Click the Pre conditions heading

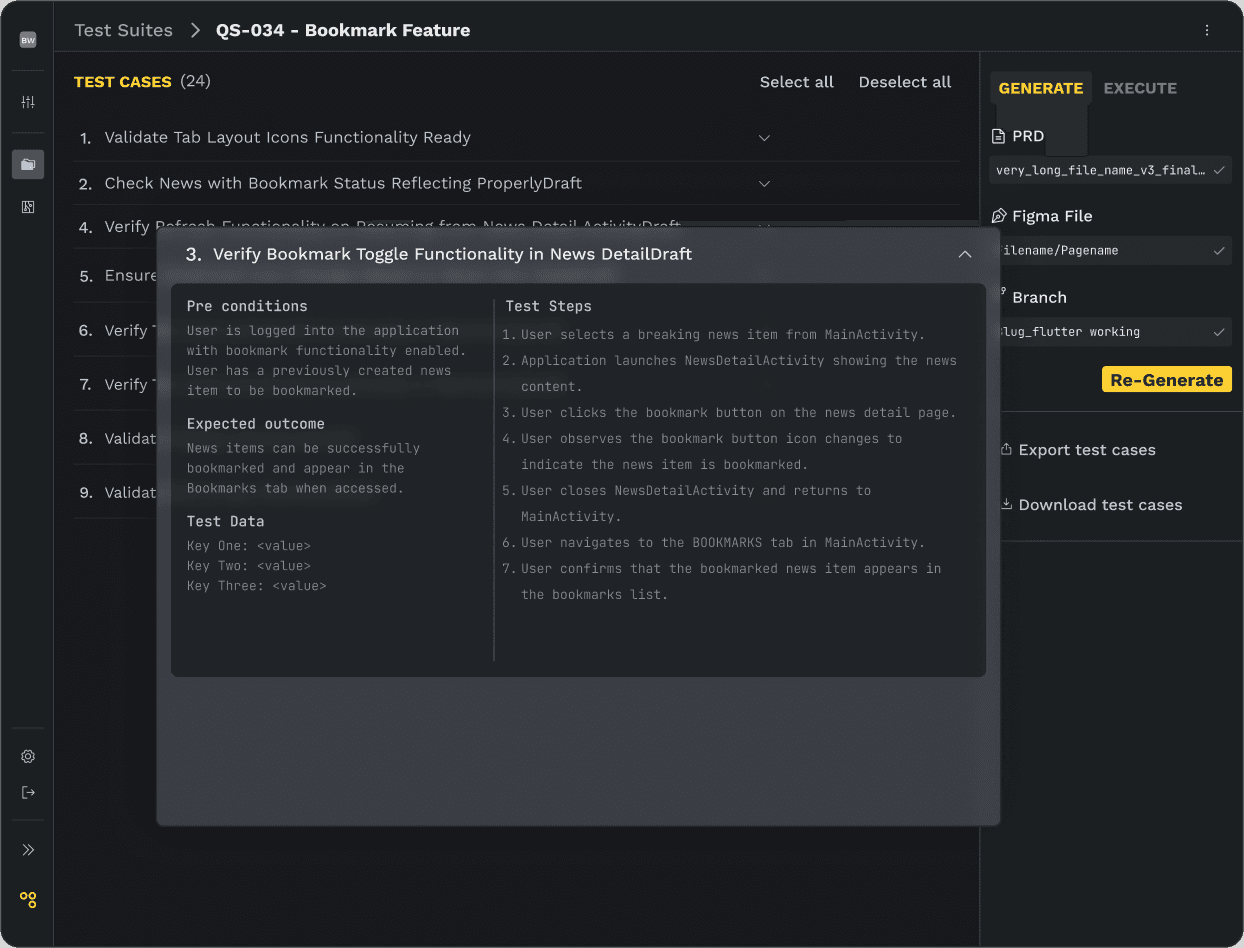click(247, 306)
